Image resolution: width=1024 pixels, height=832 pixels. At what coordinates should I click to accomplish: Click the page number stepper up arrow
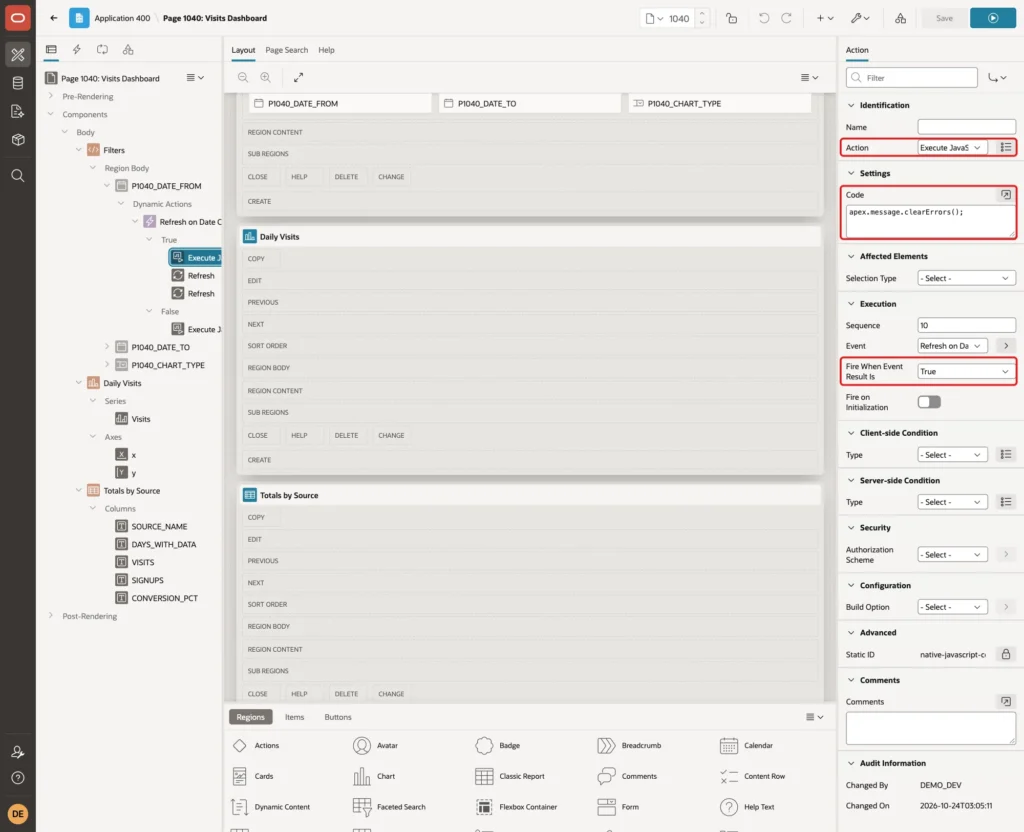pyautogui.click(x=702, y=13)
